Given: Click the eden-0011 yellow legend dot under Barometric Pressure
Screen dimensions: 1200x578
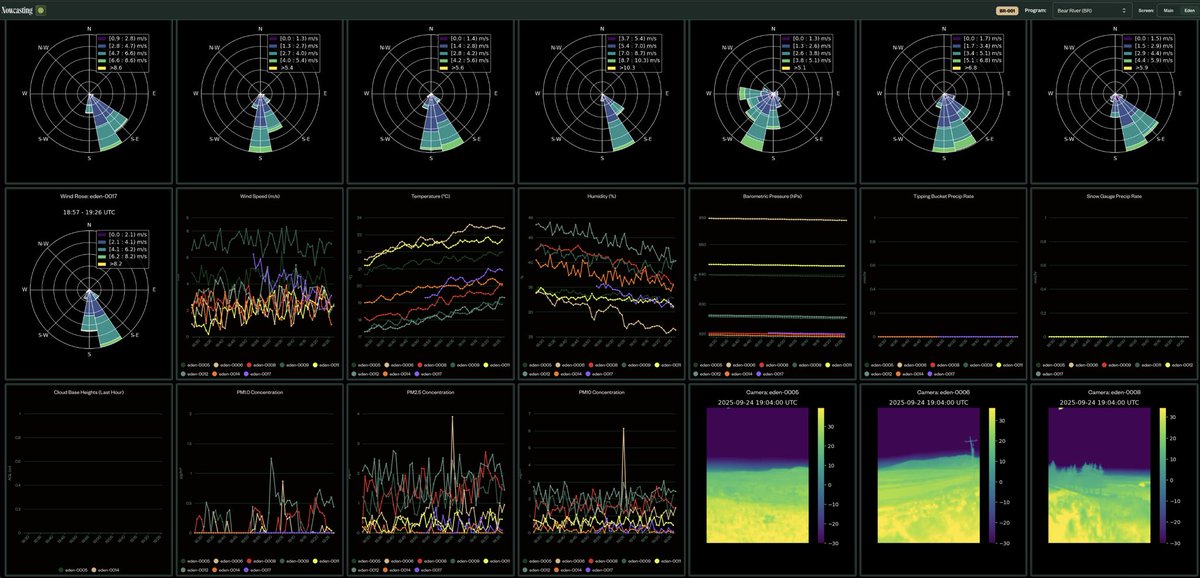Looking at the screenshot, I should pyautogui.click(x=827, y=365).
